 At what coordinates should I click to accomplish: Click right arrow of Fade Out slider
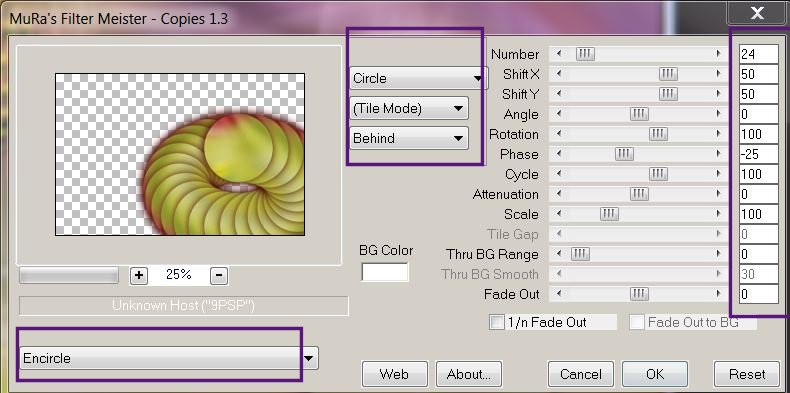(718, 294)
